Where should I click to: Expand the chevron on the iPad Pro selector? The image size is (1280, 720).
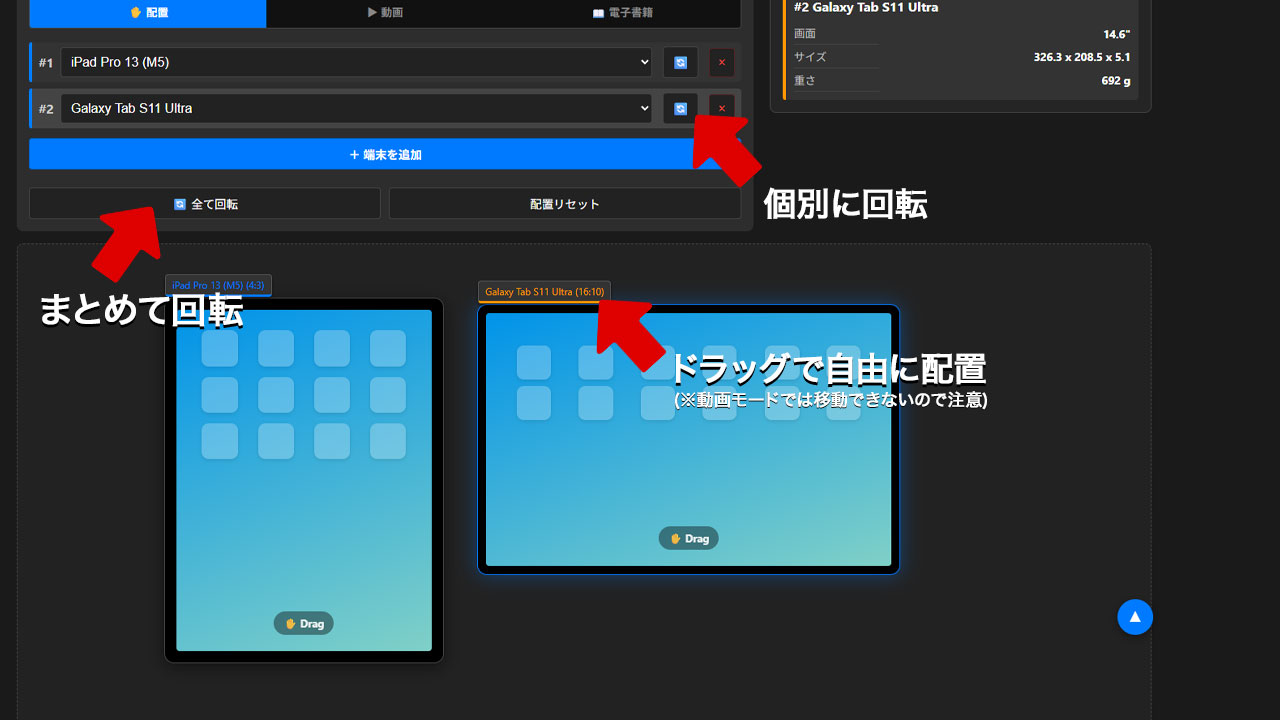[x=645, y=62]
